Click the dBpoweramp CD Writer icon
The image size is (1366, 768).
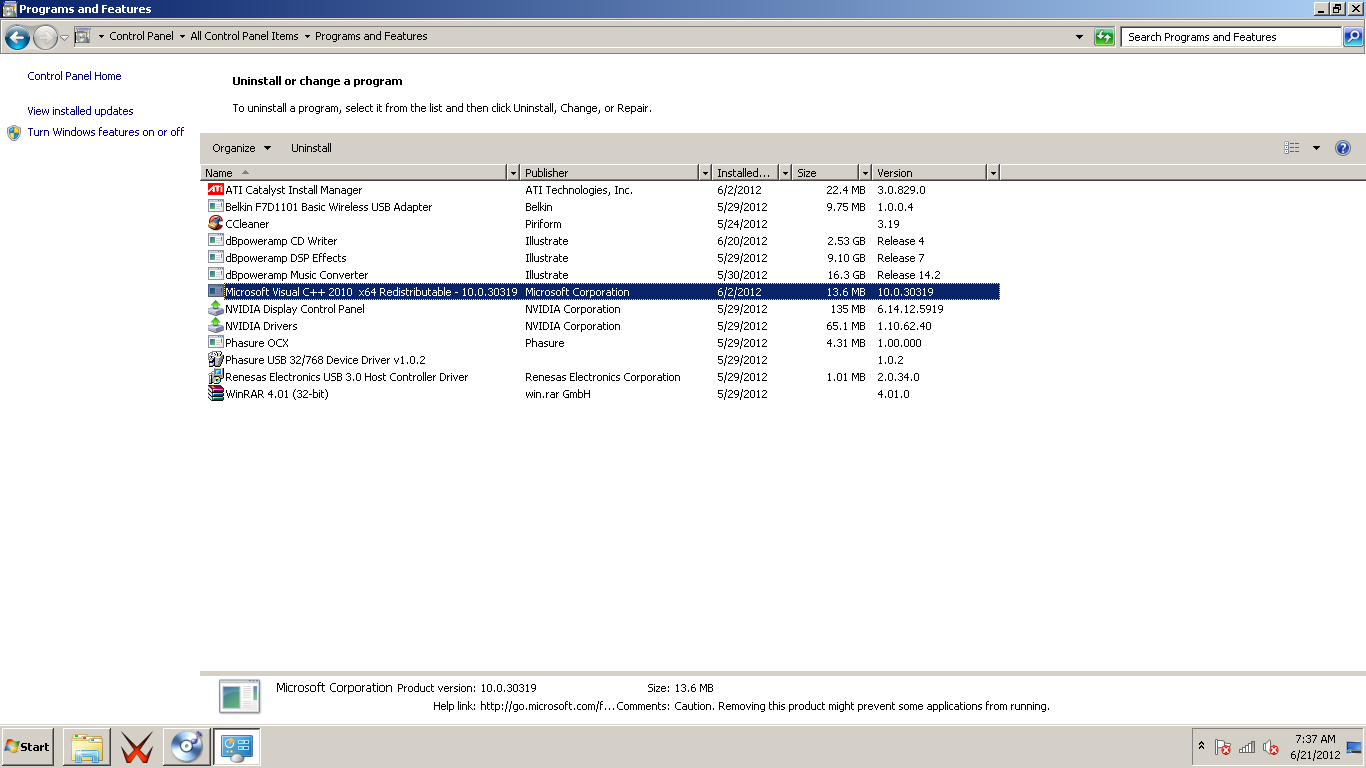[x=215, y=241]
